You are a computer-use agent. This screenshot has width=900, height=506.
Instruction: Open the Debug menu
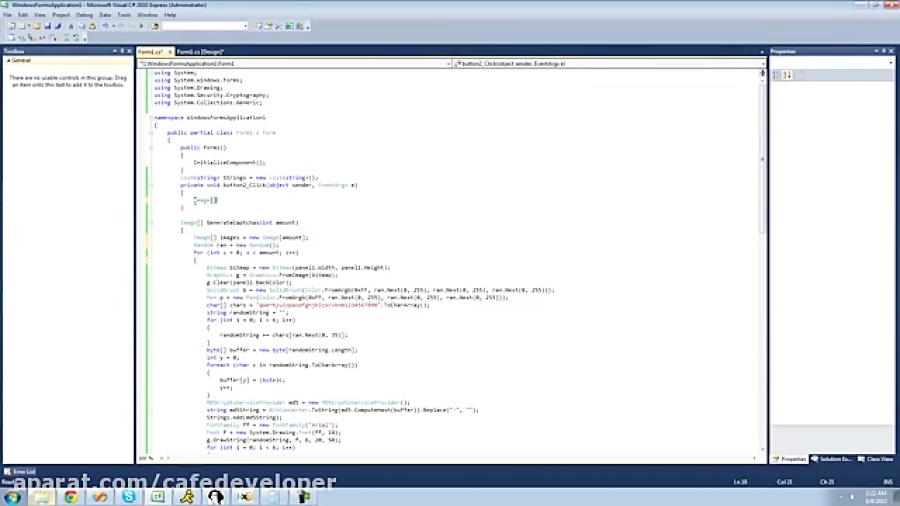[x=84, y=15]
